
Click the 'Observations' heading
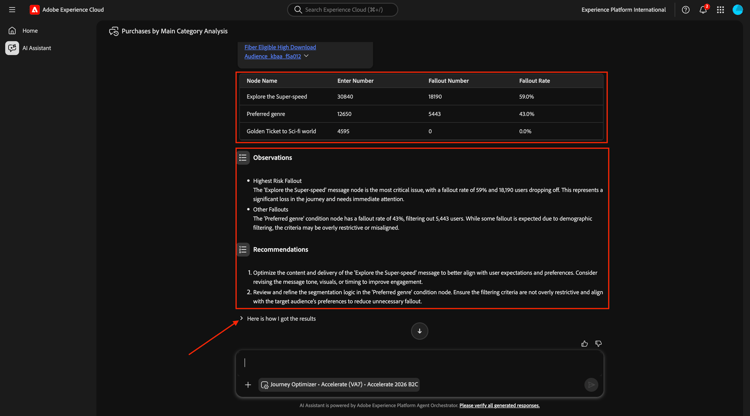coord(272,157)
